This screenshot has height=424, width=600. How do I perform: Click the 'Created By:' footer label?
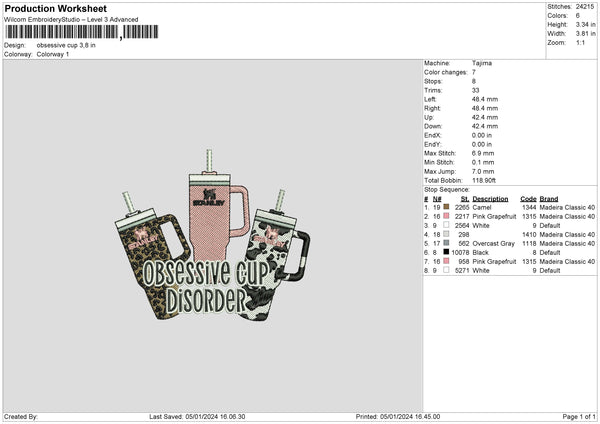(x=21, y=417)
